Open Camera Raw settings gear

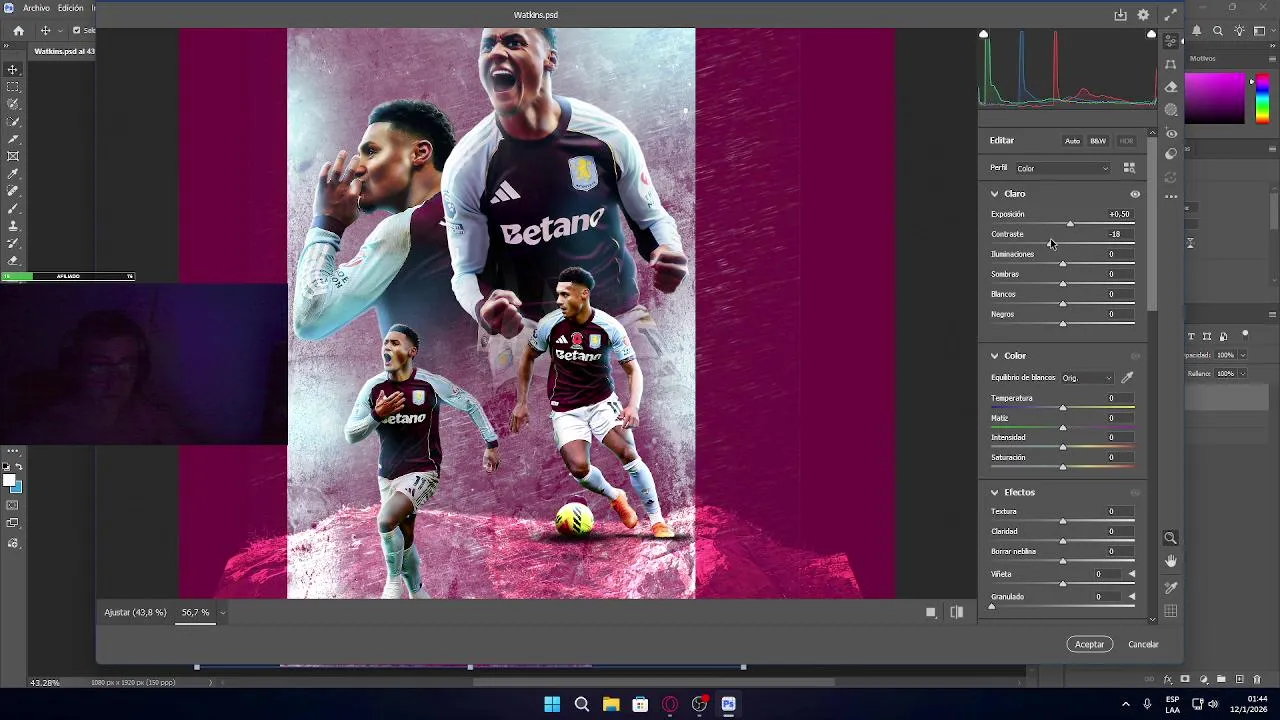point(1144,15)
